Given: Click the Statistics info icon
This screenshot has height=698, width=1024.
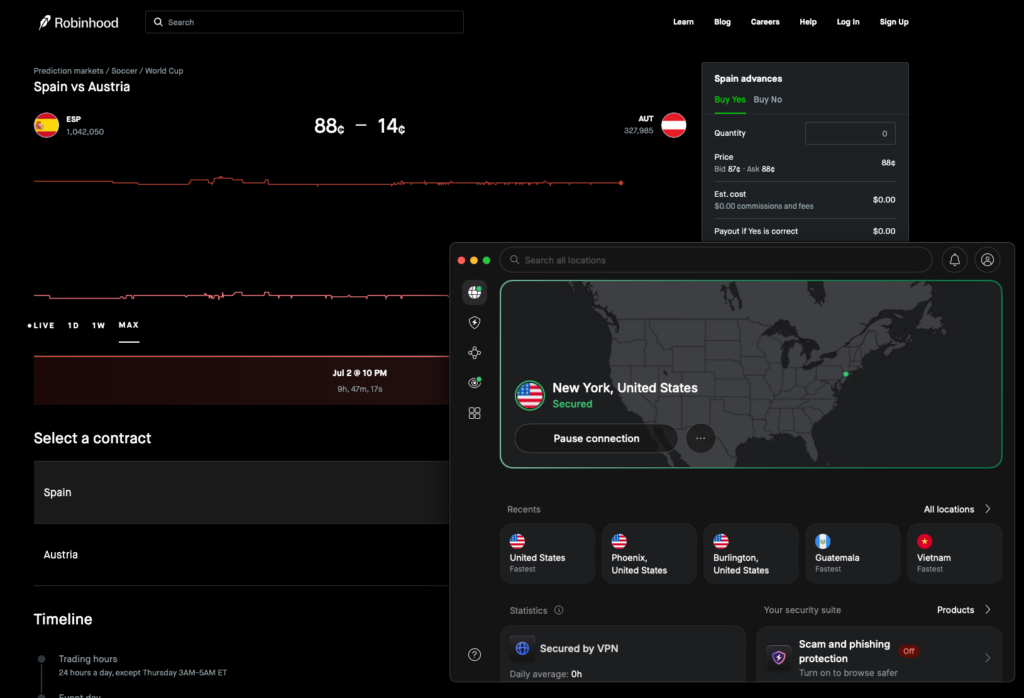Looking at the screenshot, I should tap(559, 611).
